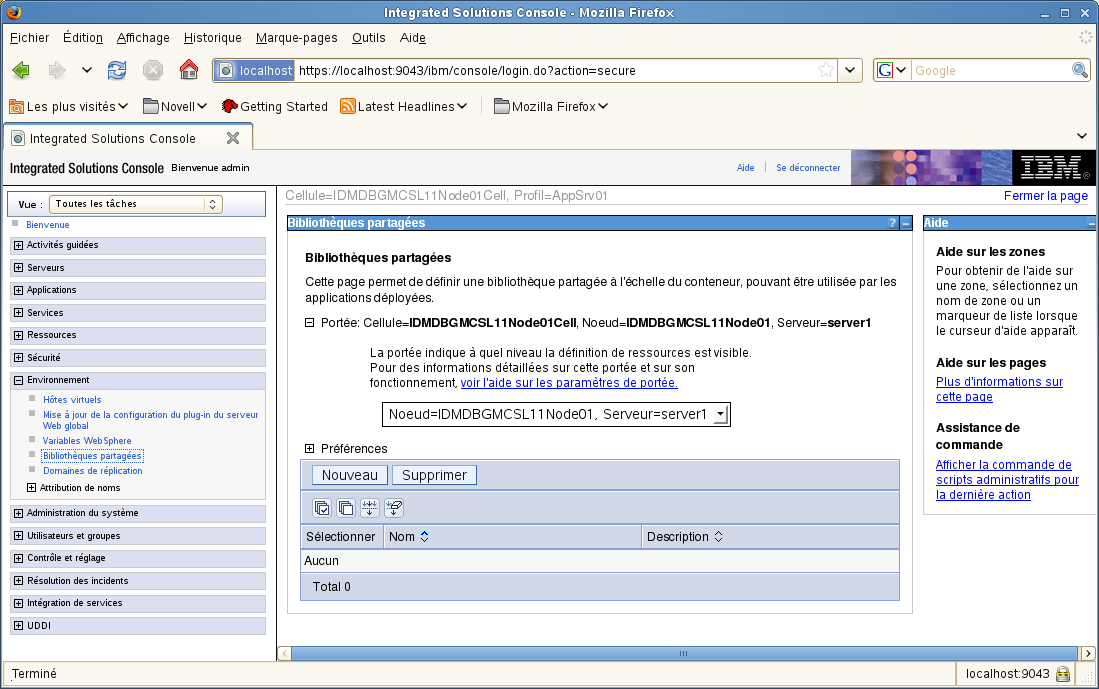Select all items icon in table toolbar
Viewport: 1099px width, 689px height.
coord(322,508)
